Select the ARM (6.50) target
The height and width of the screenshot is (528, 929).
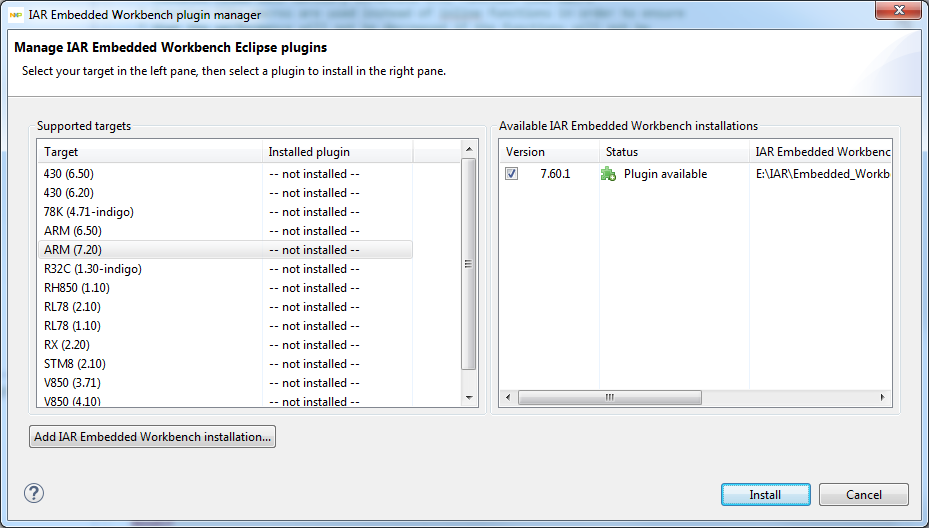[225, 231]
